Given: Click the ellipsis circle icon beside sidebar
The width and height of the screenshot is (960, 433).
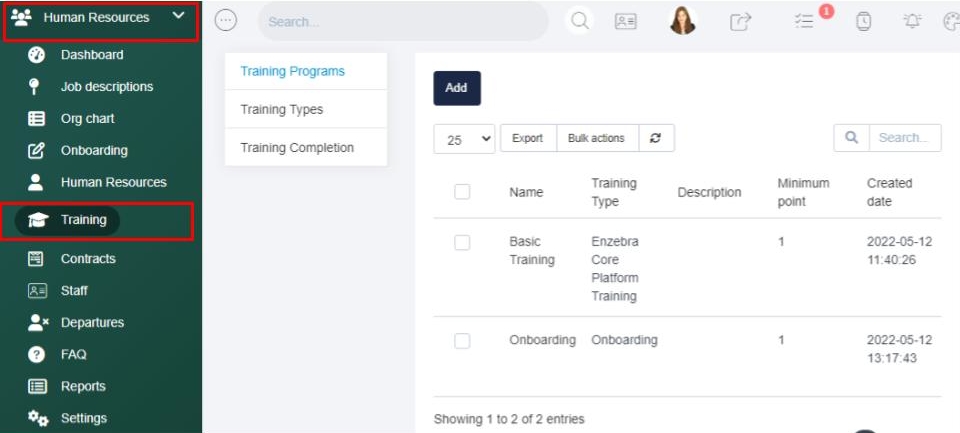Looking at the screenshot, I should (227, 20).
